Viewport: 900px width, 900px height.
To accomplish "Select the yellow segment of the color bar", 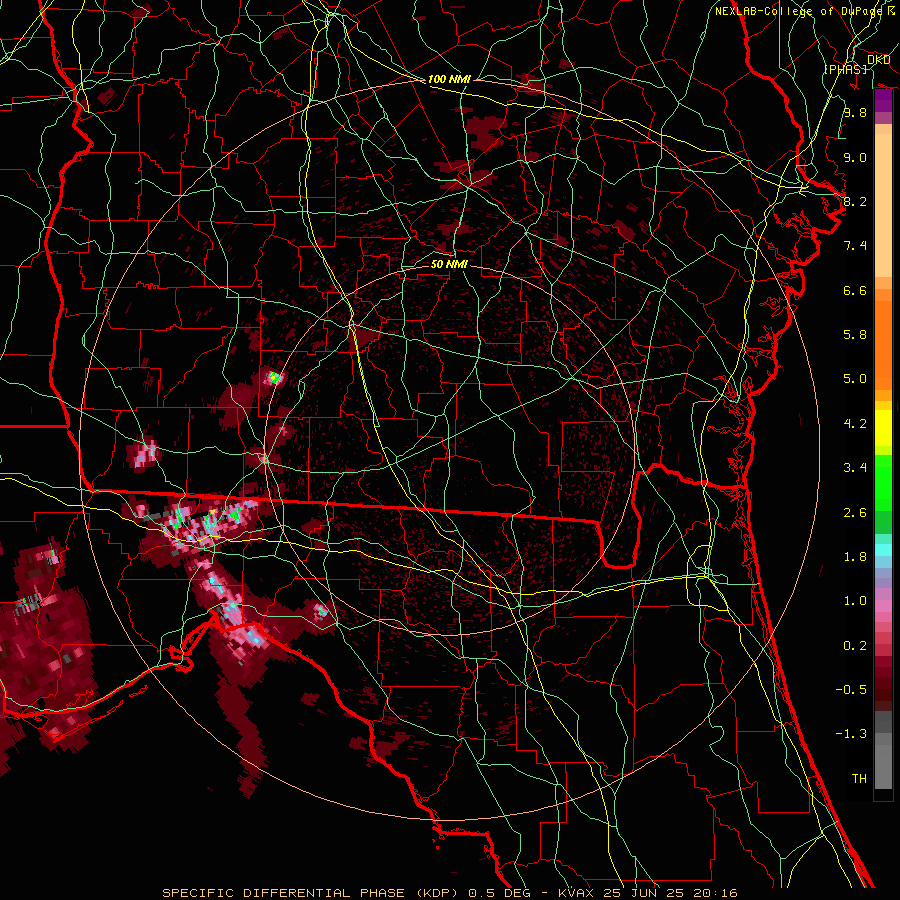I will coord(883,428).
